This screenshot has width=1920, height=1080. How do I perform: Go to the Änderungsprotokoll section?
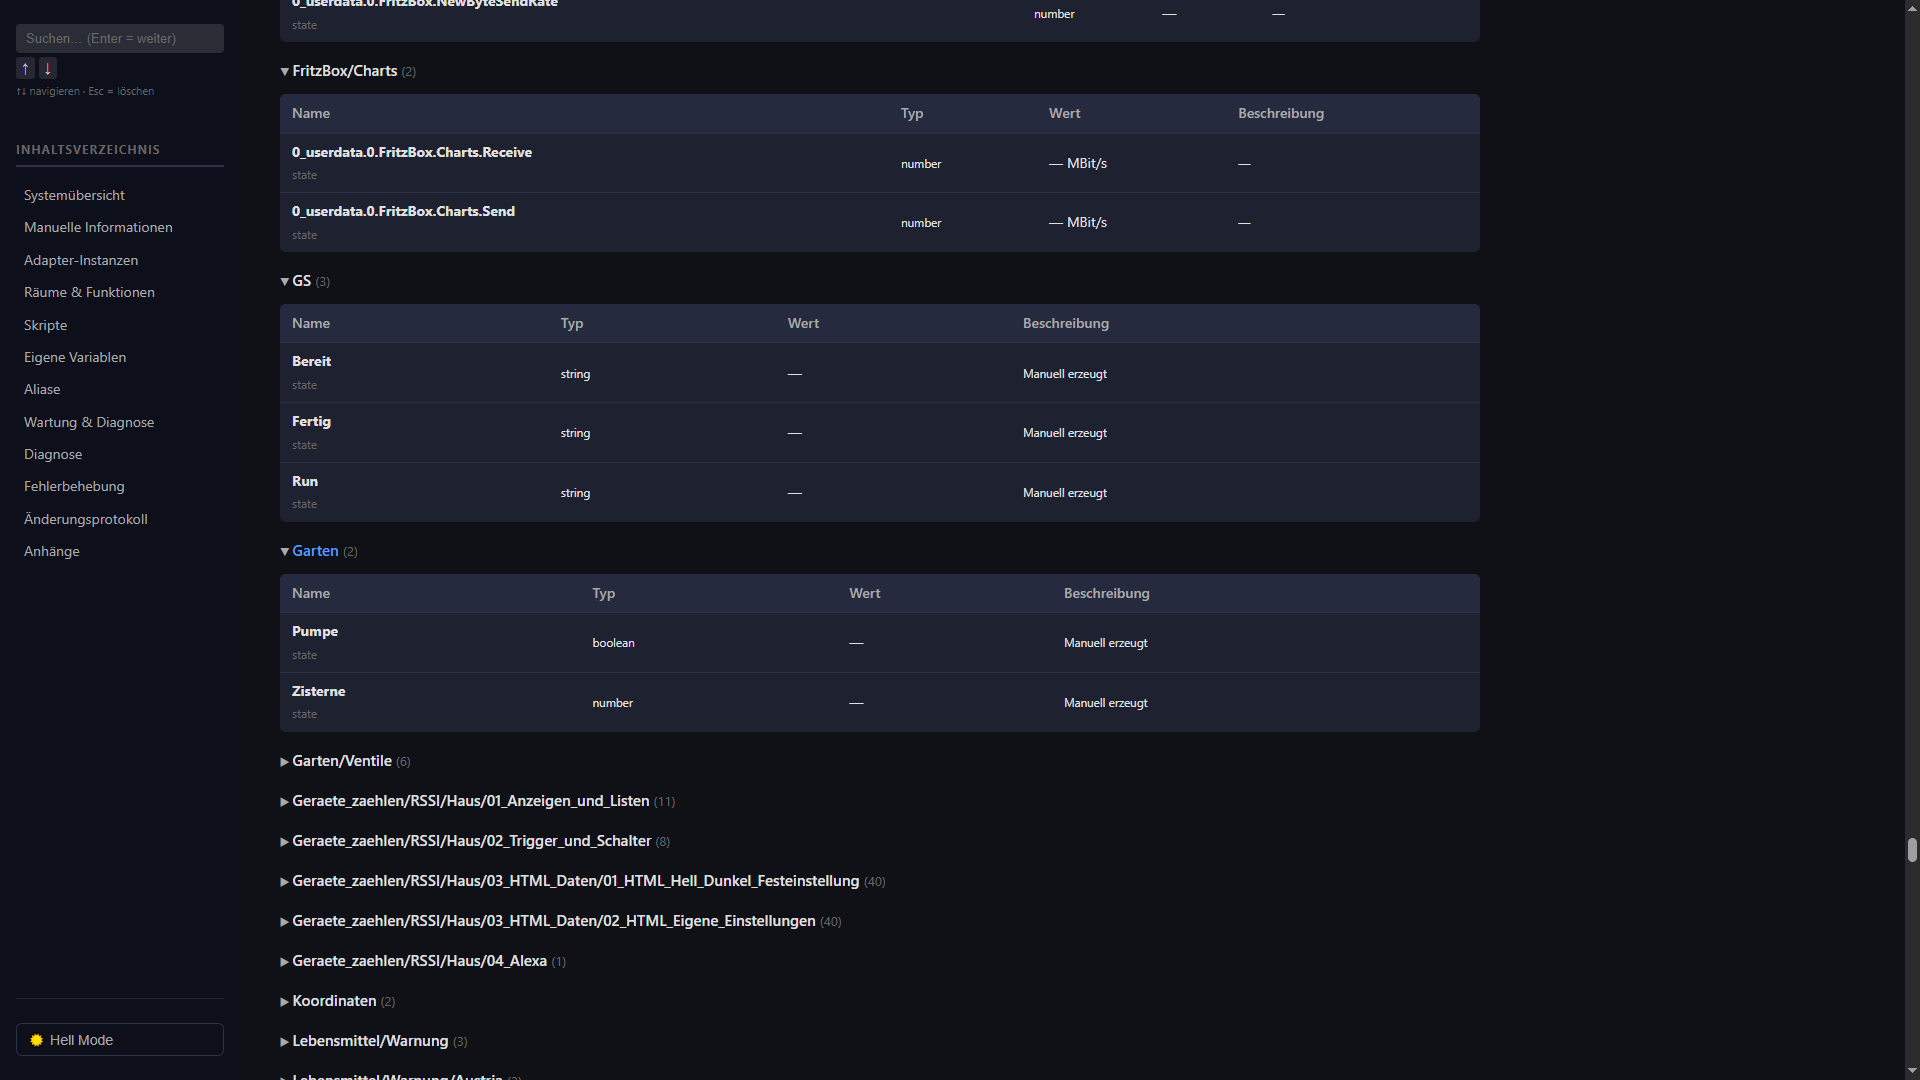point(85,519)
